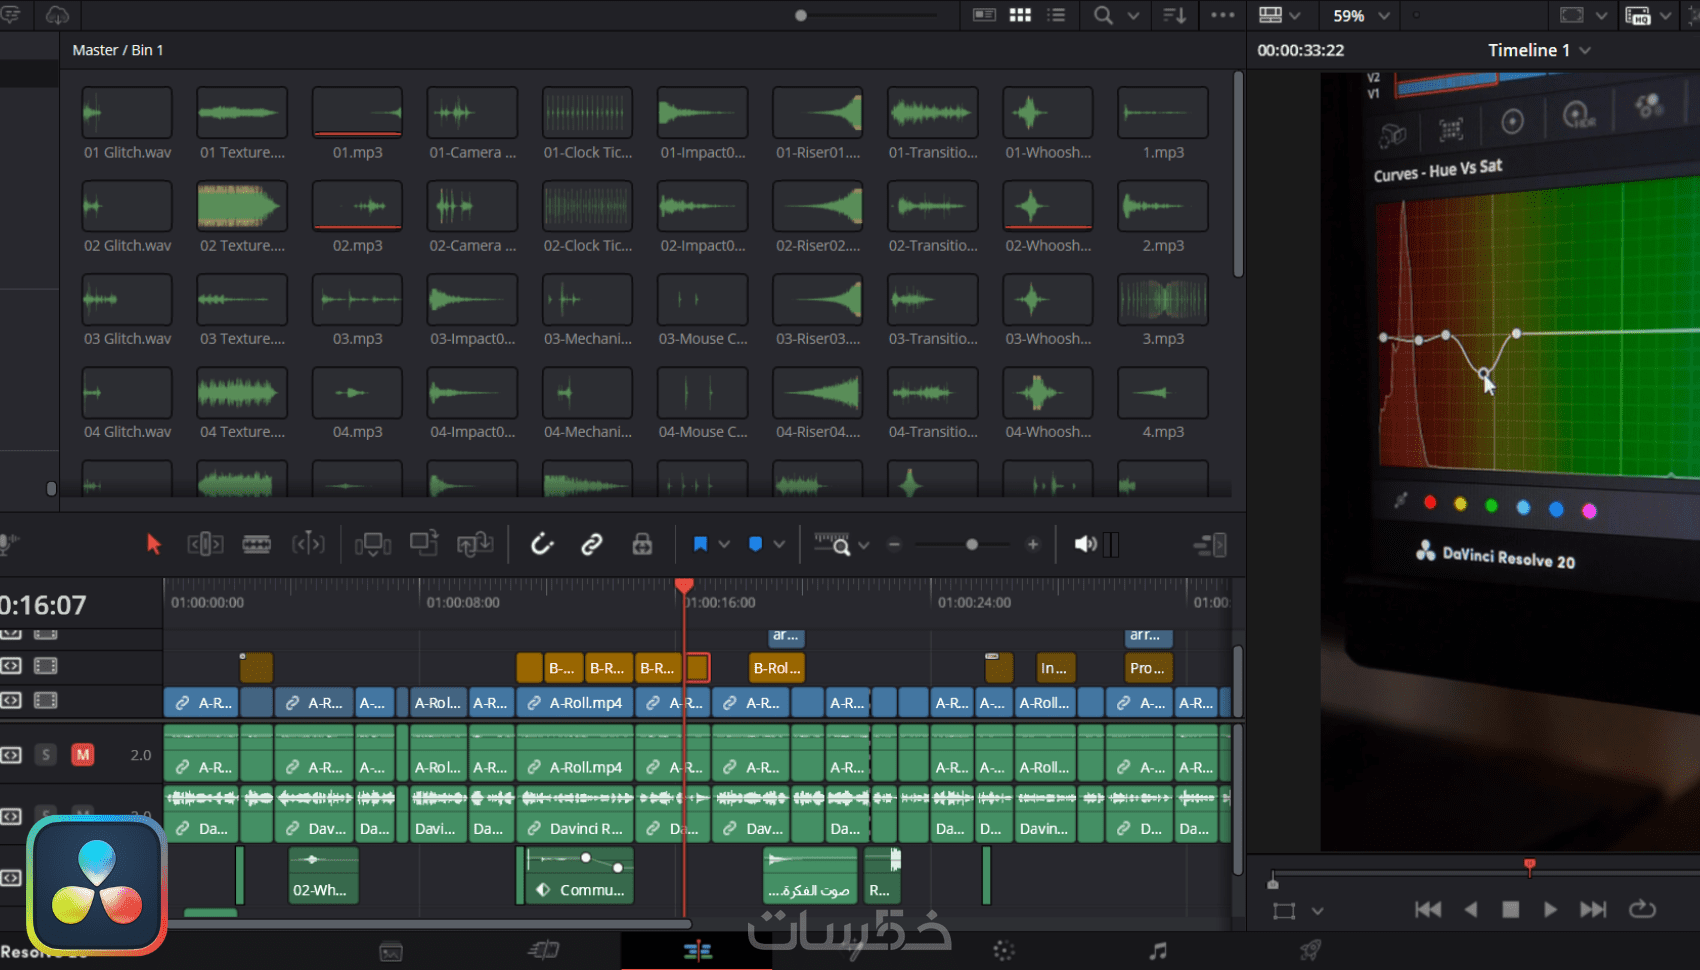
Task: Click the Insert Clip toolbar icon
Action: (372, 544)
